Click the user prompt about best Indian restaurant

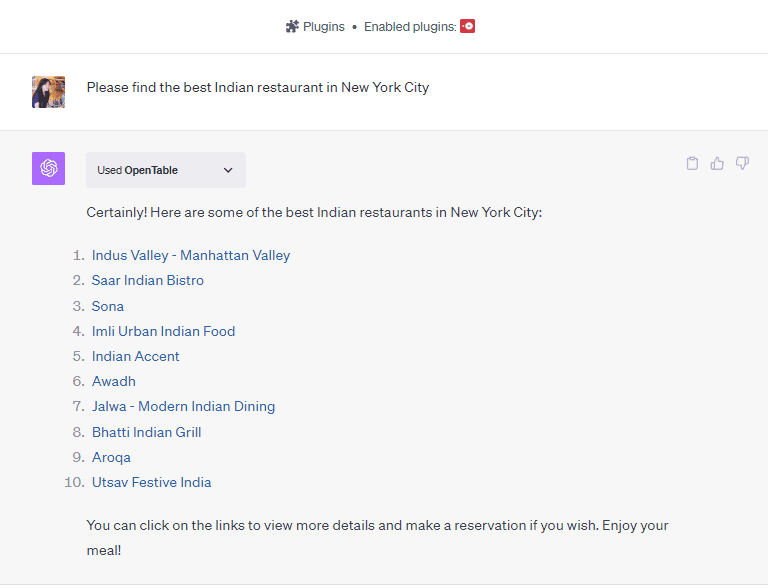258,87
